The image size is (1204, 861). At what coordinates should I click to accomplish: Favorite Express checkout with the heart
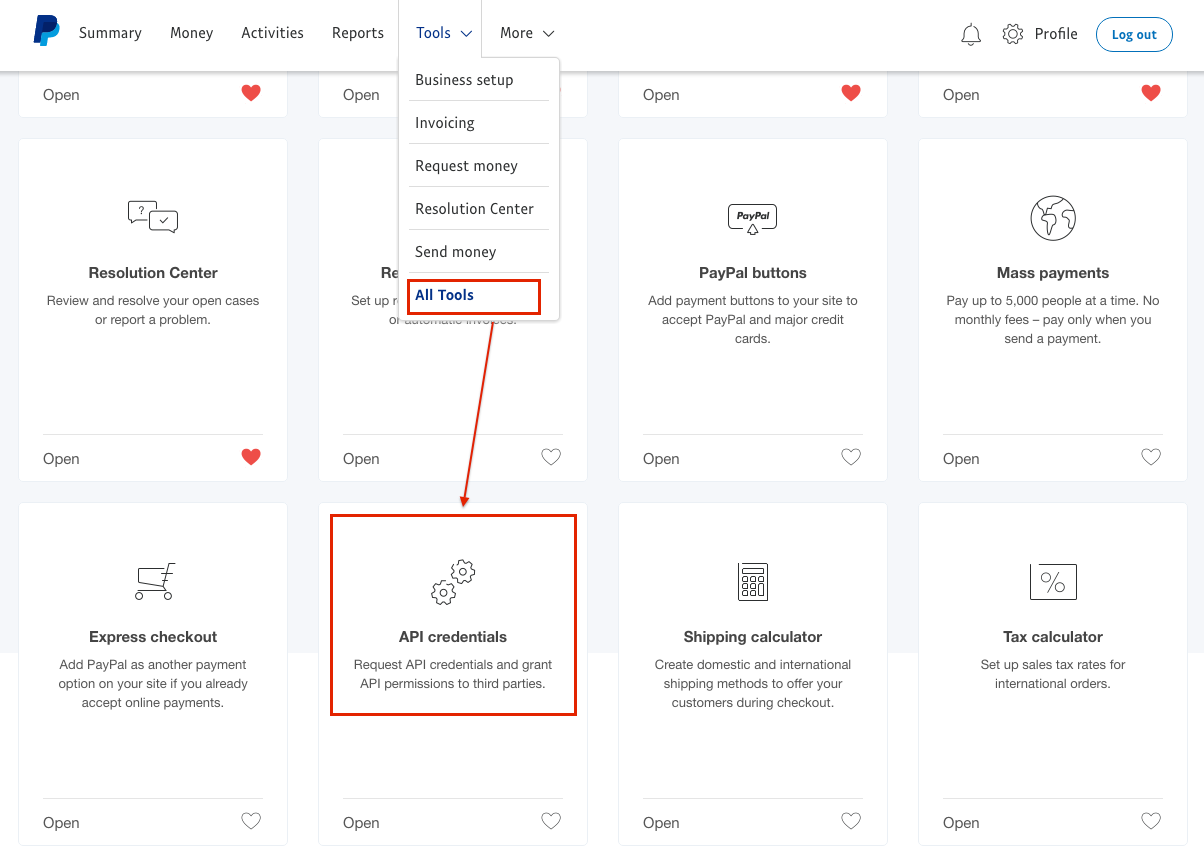(x=251, y=821)
